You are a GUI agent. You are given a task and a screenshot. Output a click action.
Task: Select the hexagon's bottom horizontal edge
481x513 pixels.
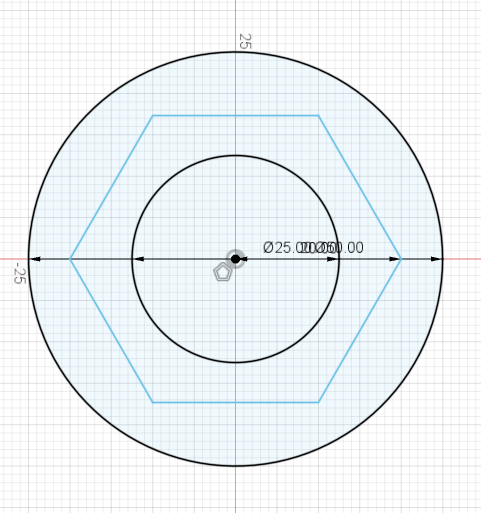coord(235,402)
